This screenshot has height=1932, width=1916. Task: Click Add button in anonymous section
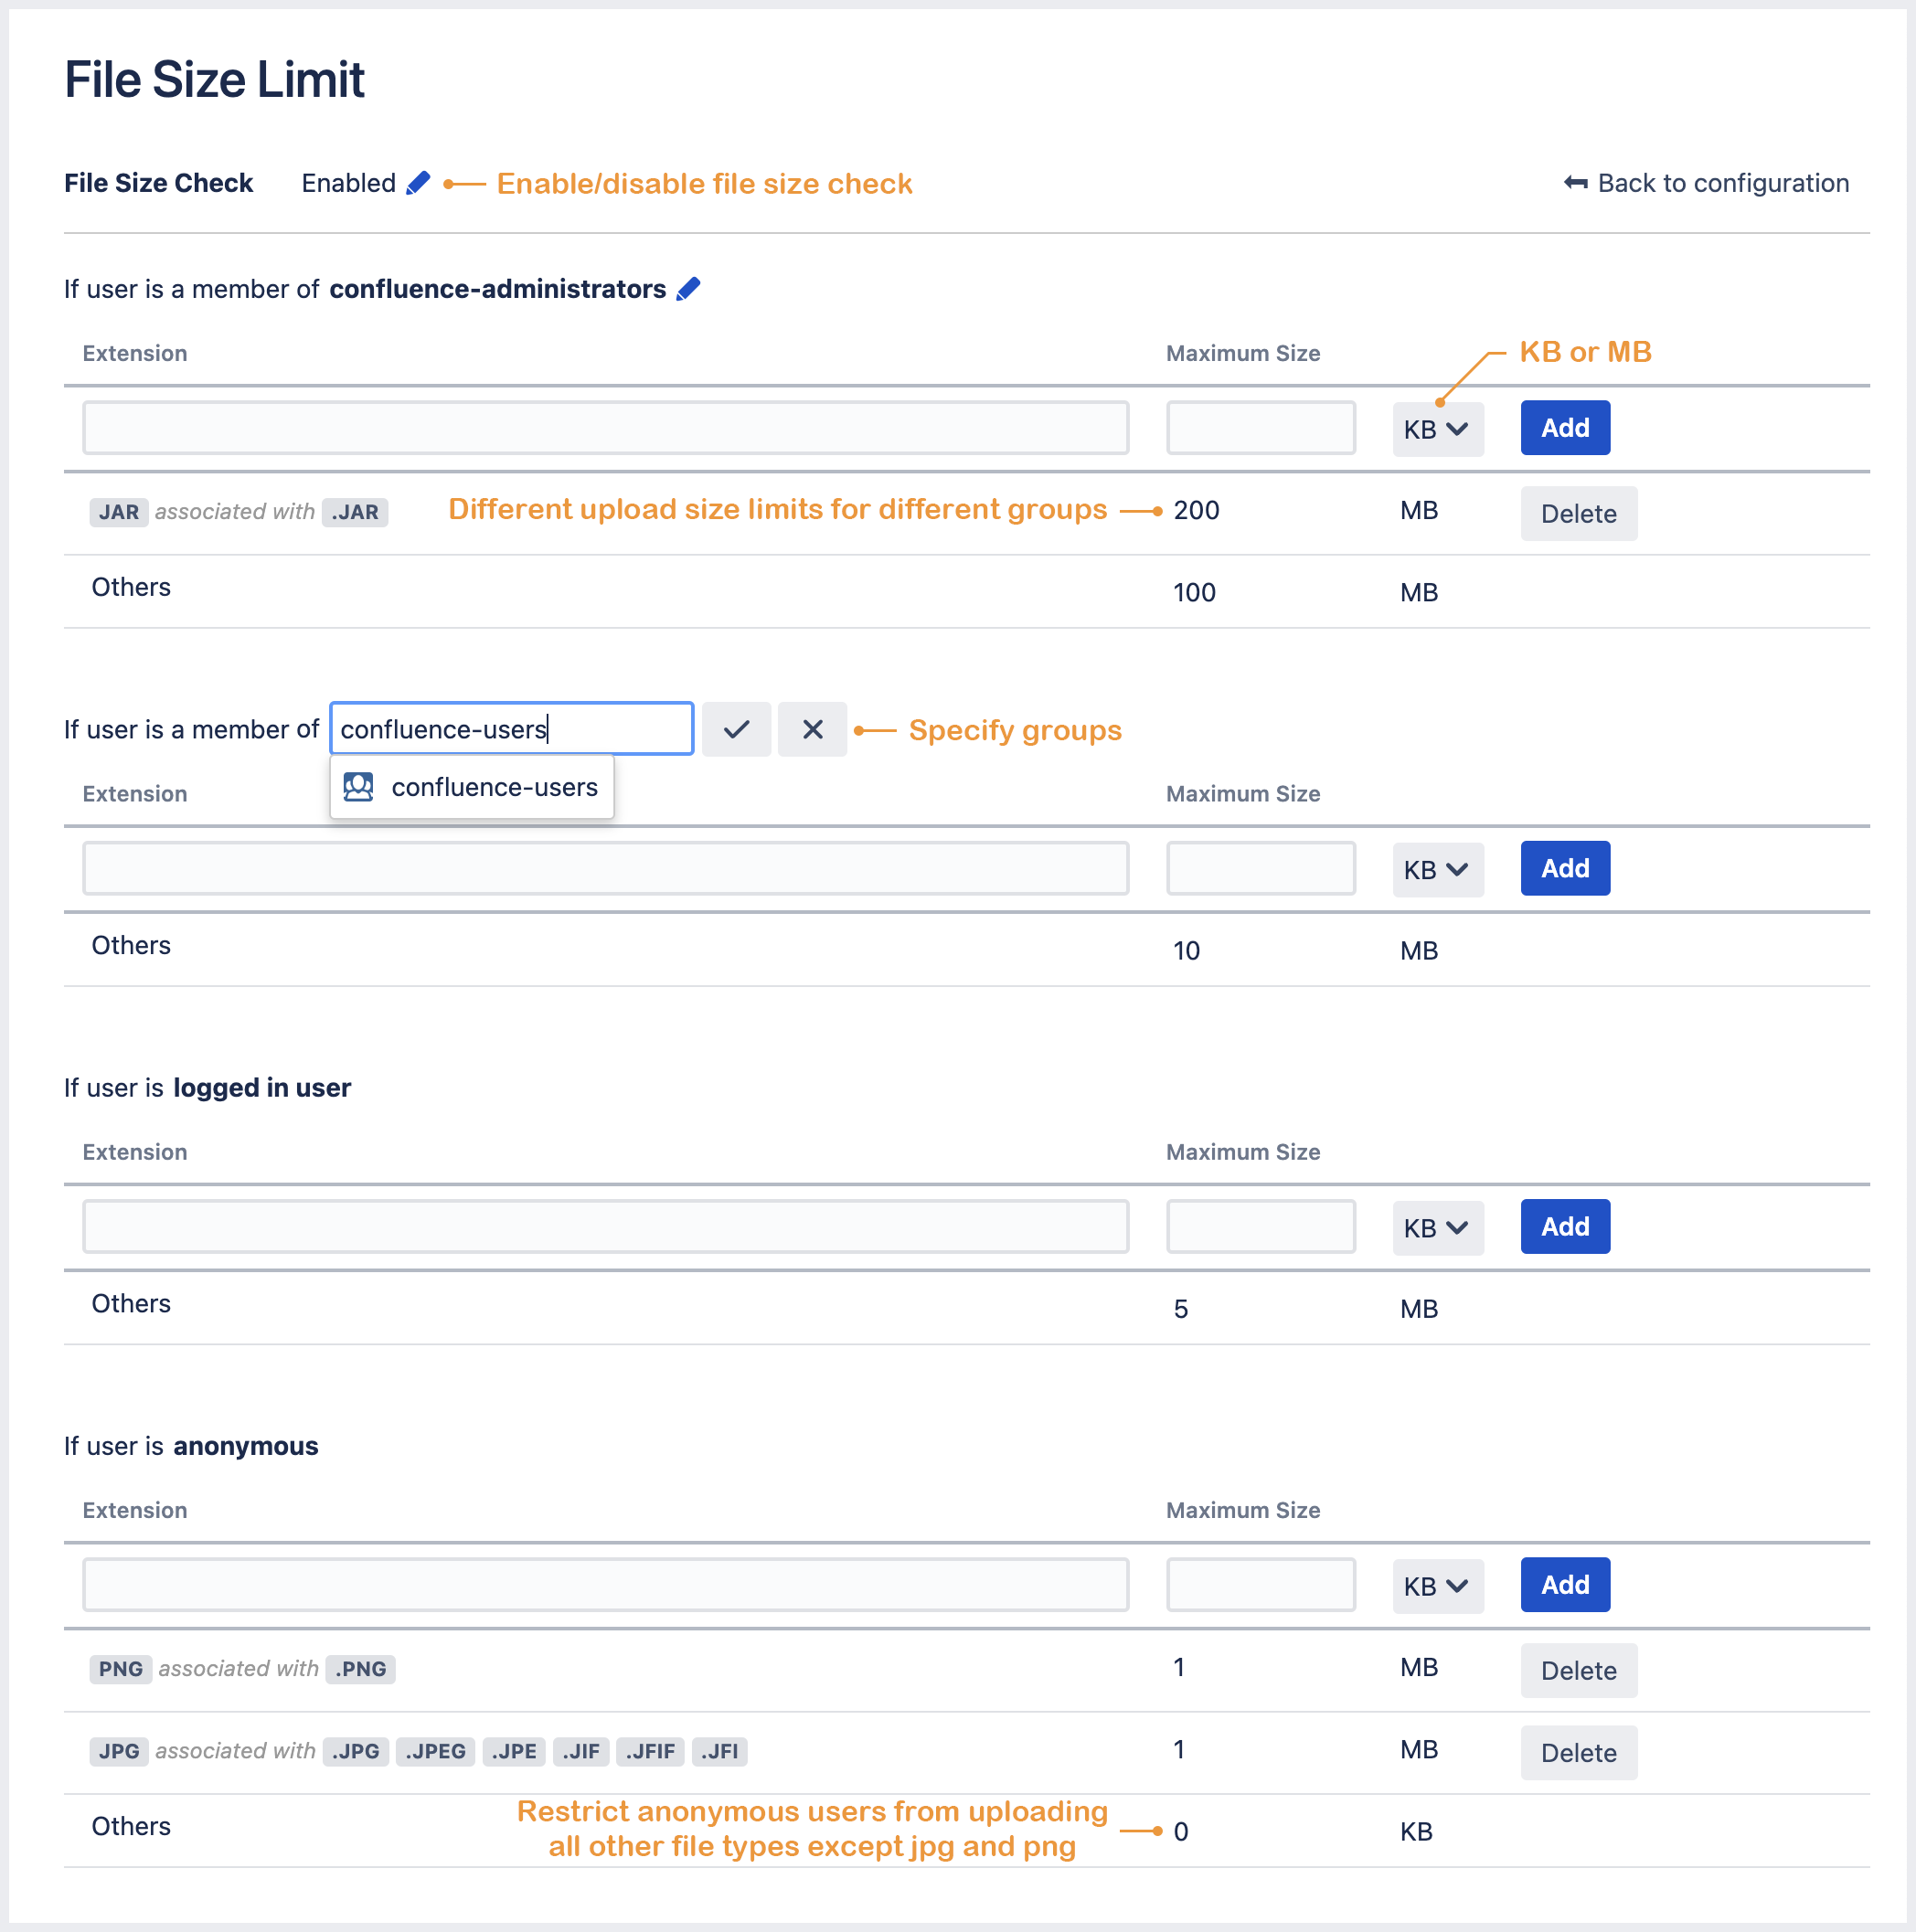tap(1564, 1584)
